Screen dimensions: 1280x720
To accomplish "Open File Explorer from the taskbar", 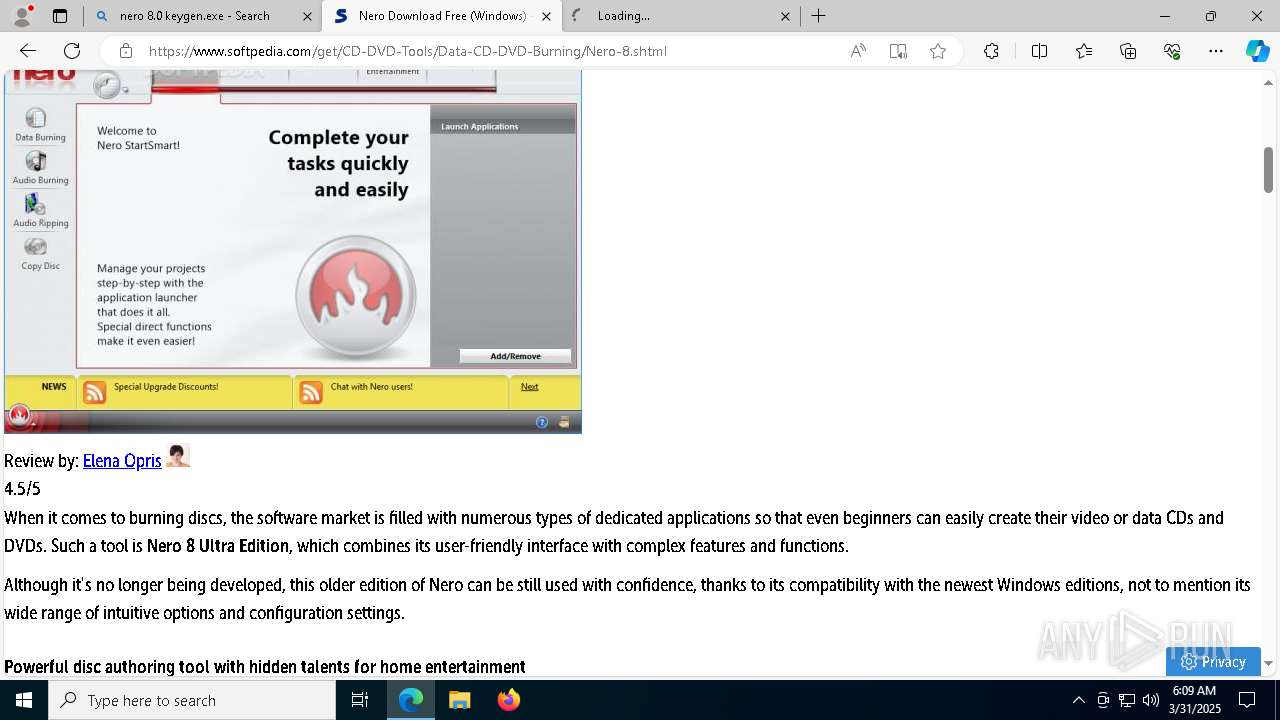I will pyautogui.click(x=459, y=700).
